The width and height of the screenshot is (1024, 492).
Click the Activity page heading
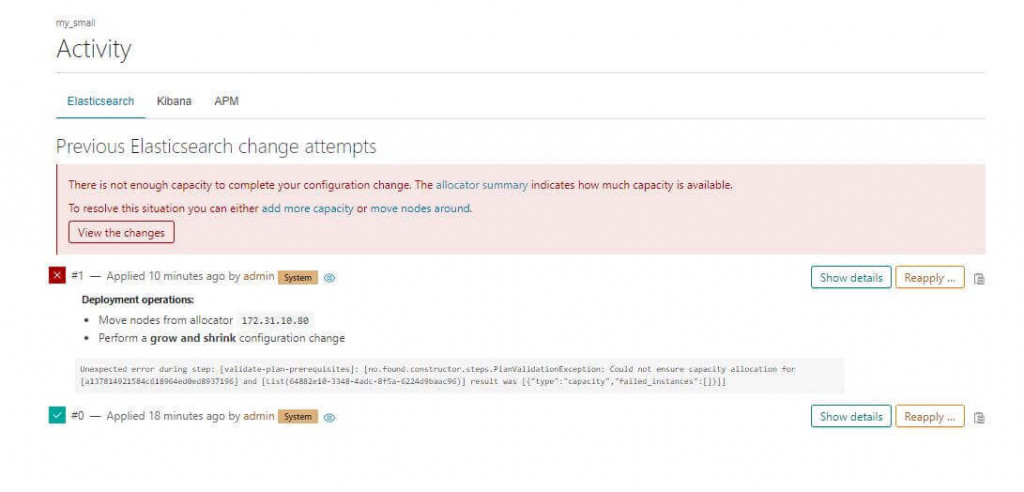pyautogui.click(x=93, y=49)
